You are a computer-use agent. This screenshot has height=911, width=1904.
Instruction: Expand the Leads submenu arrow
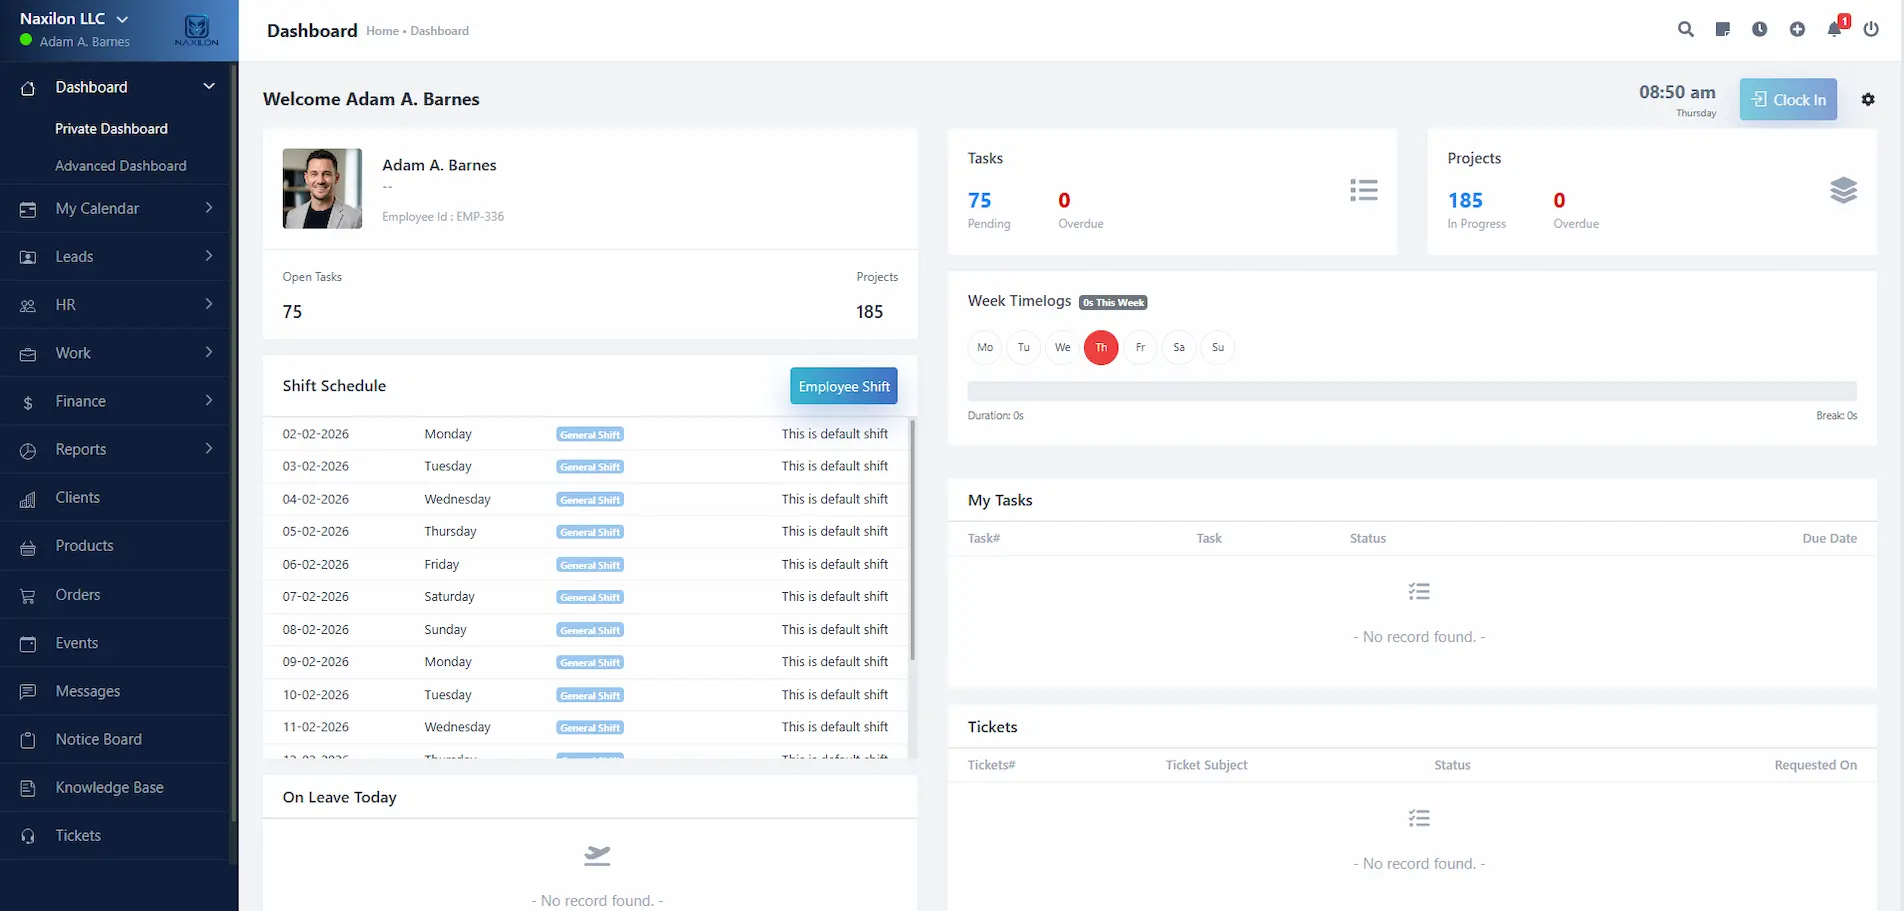click(209, 256)
